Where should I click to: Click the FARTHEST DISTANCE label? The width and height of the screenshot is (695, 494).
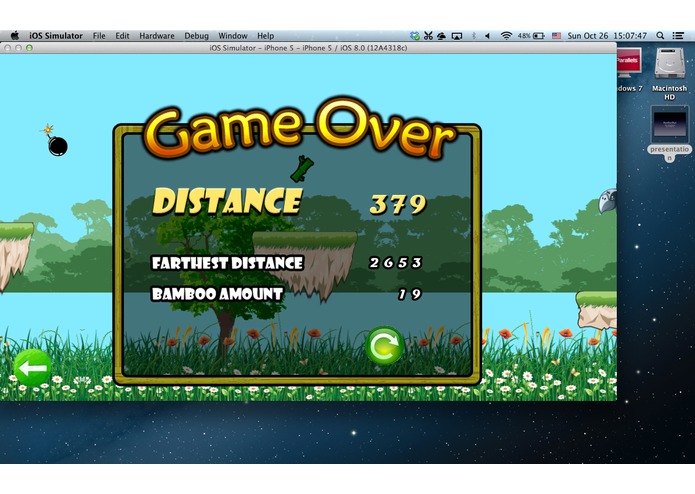227,263
